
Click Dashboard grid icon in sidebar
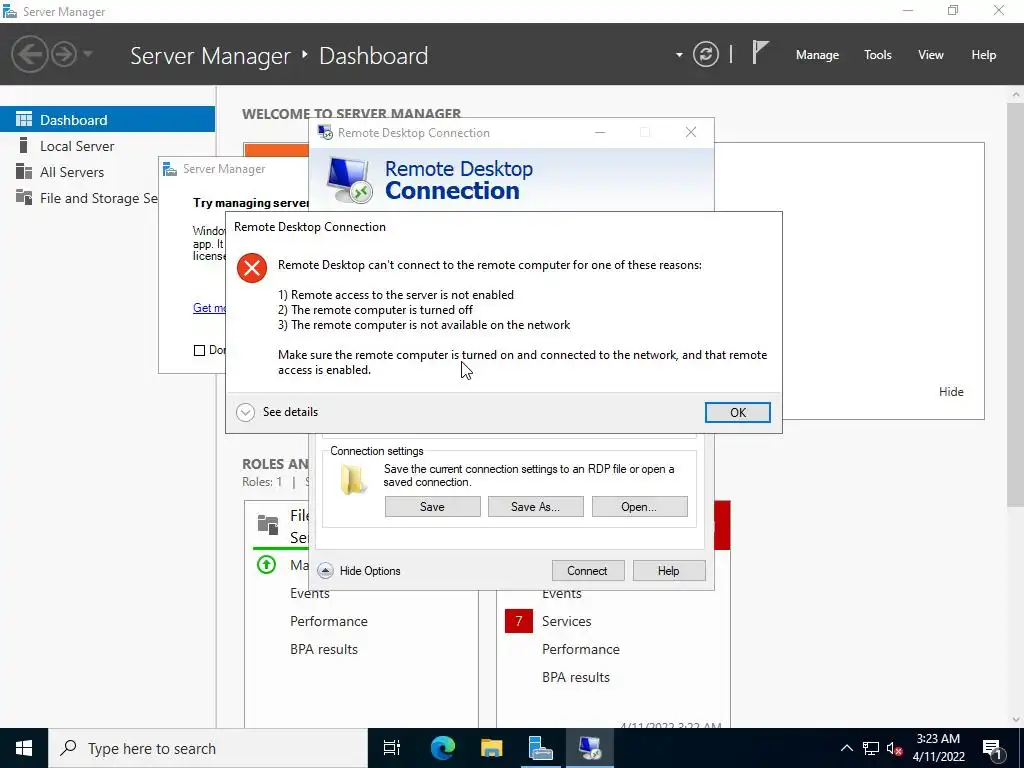24,119
